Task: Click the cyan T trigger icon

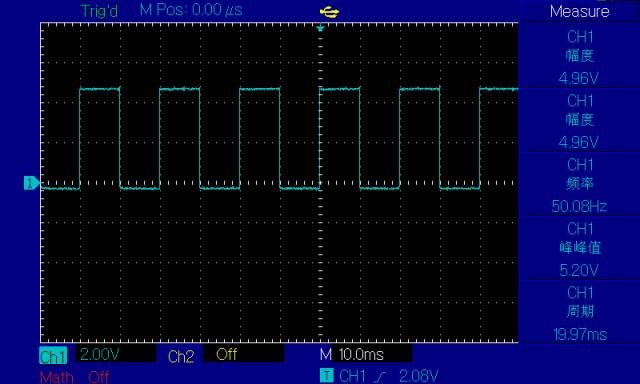Action: [x=327, y=375]
